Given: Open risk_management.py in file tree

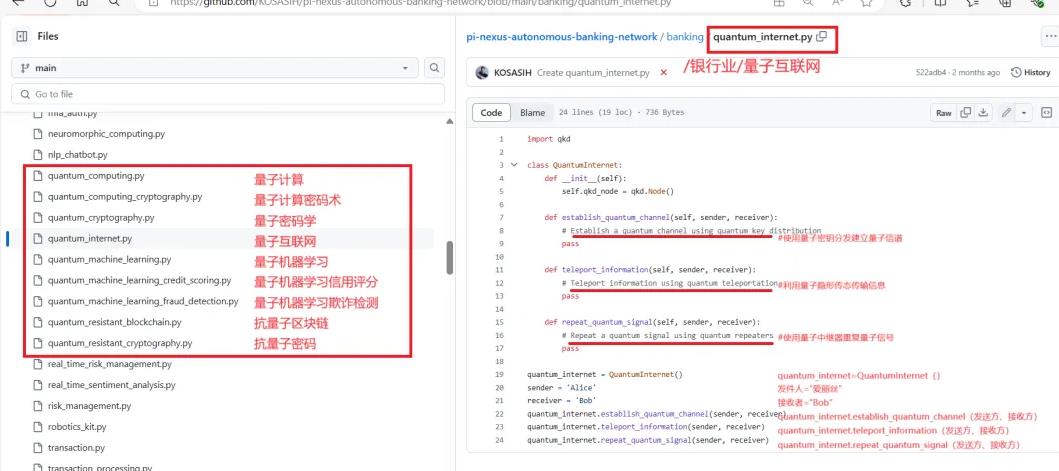Looking at the screenshot, I should [89, 406].
